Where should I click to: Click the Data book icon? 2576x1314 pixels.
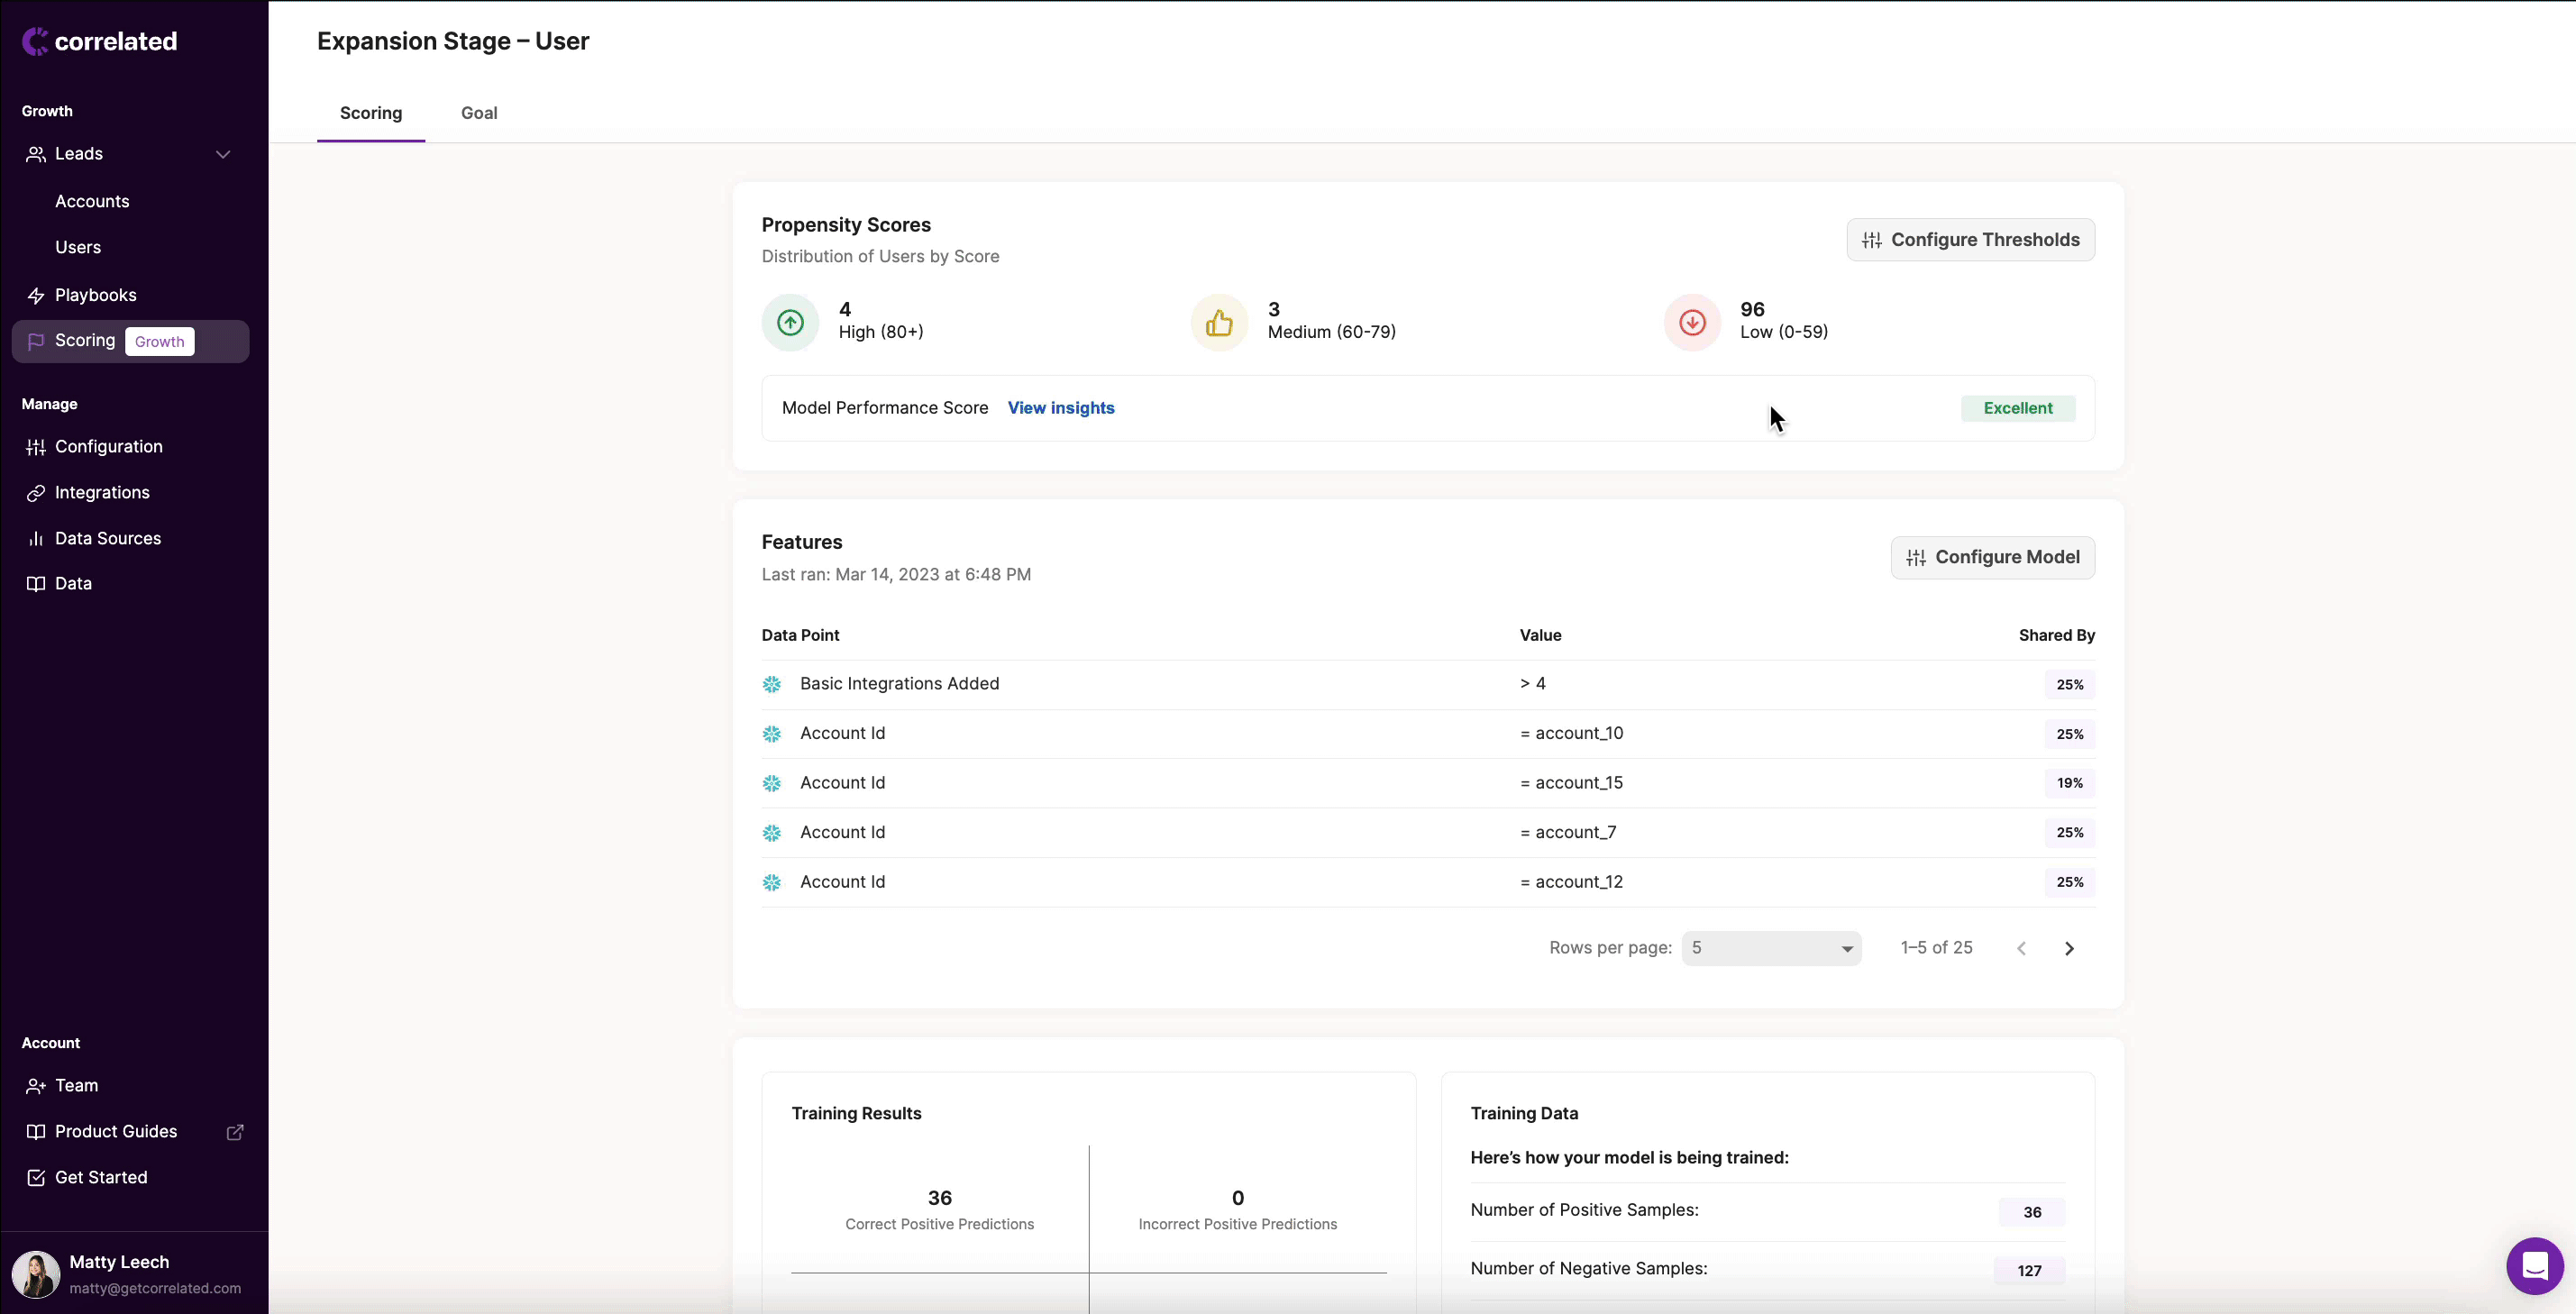coord(36,584)
